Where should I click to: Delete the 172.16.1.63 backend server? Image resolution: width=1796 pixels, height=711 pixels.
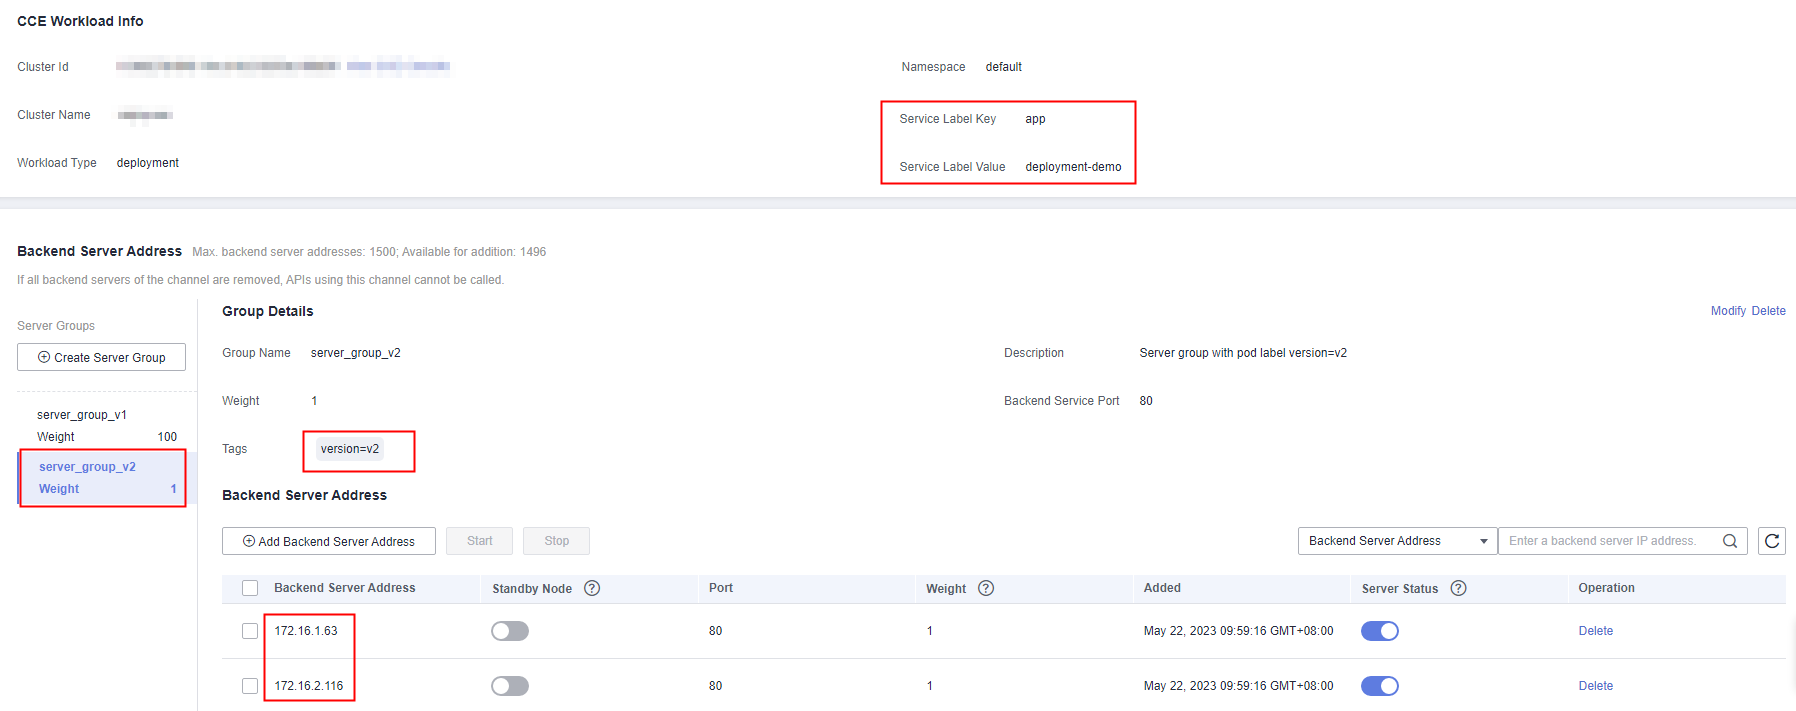pyautogui.click(x=1595, y=631)
